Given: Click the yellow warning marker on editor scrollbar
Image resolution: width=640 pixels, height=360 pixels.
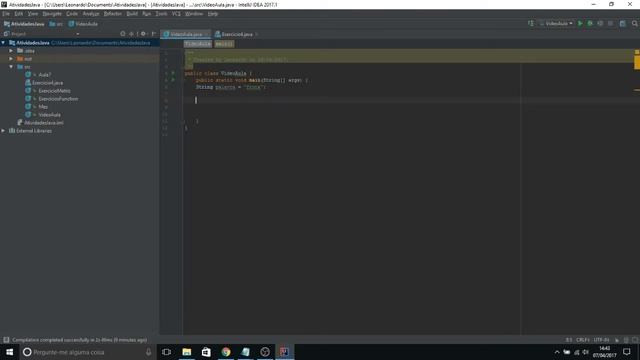Looking at the screenshot, I should (x=637, y=62).
